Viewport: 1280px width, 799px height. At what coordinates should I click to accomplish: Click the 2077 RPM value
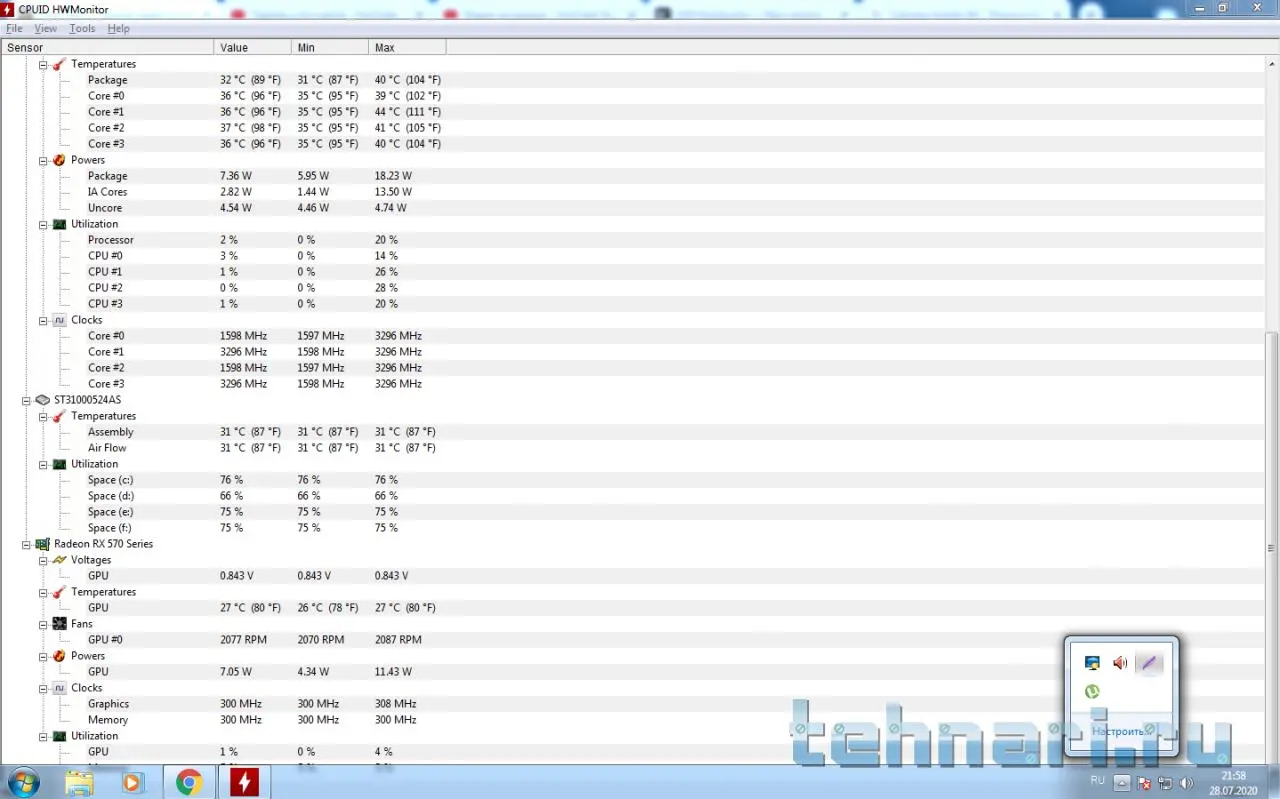point(243,640)
